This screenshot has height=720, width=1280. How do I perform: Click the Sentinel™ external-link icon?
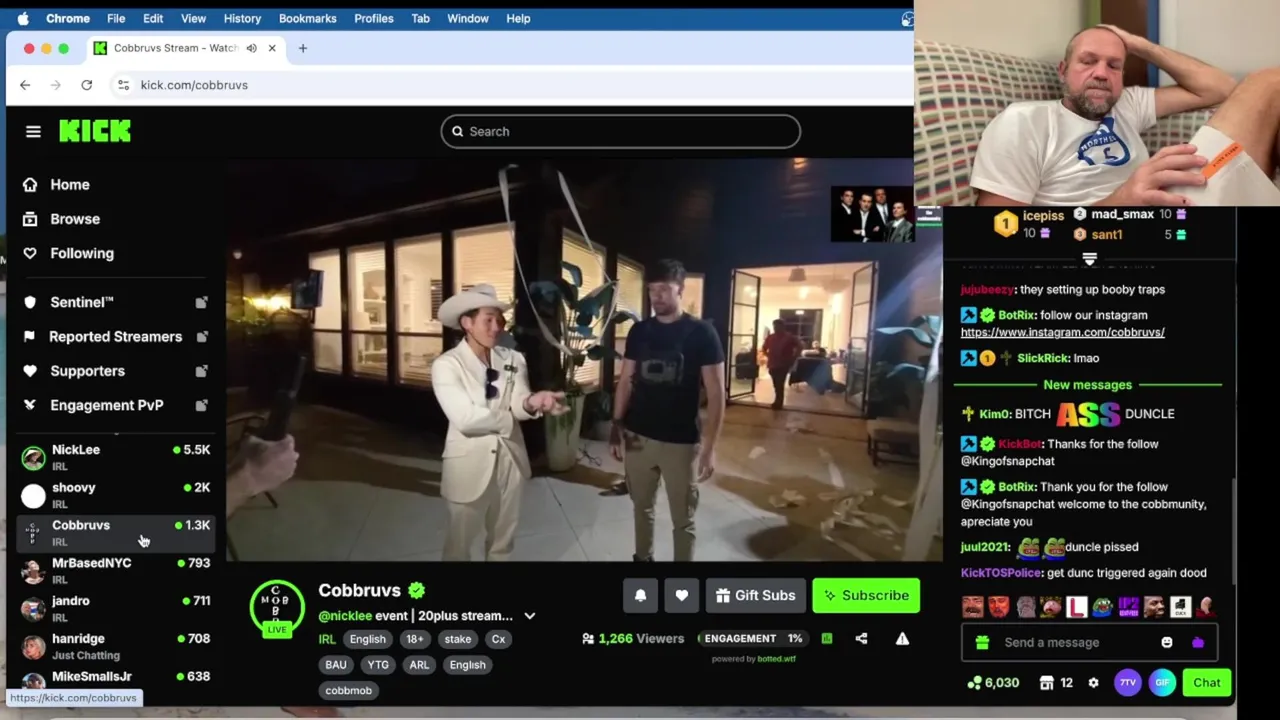click(201, 302)
